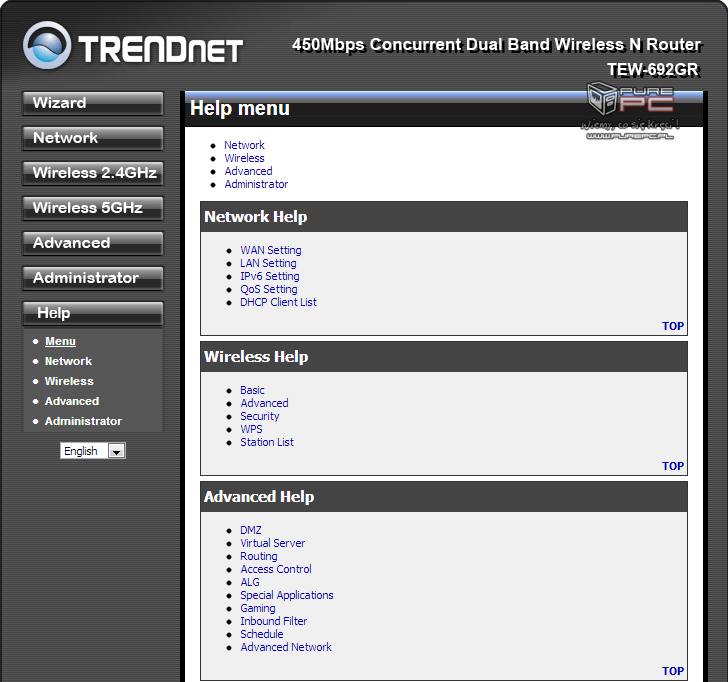The image size is (728, 682).
Task: Jump to TOP from Network Help section
Action: (673, 326)
